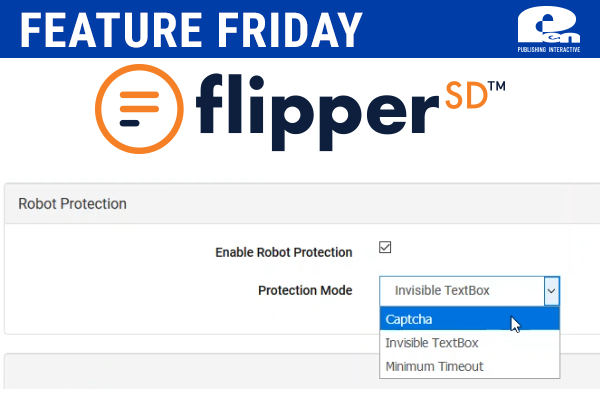
Task: Open the Protection Mode dropdown arrow
Action: (x=551, y=291)
